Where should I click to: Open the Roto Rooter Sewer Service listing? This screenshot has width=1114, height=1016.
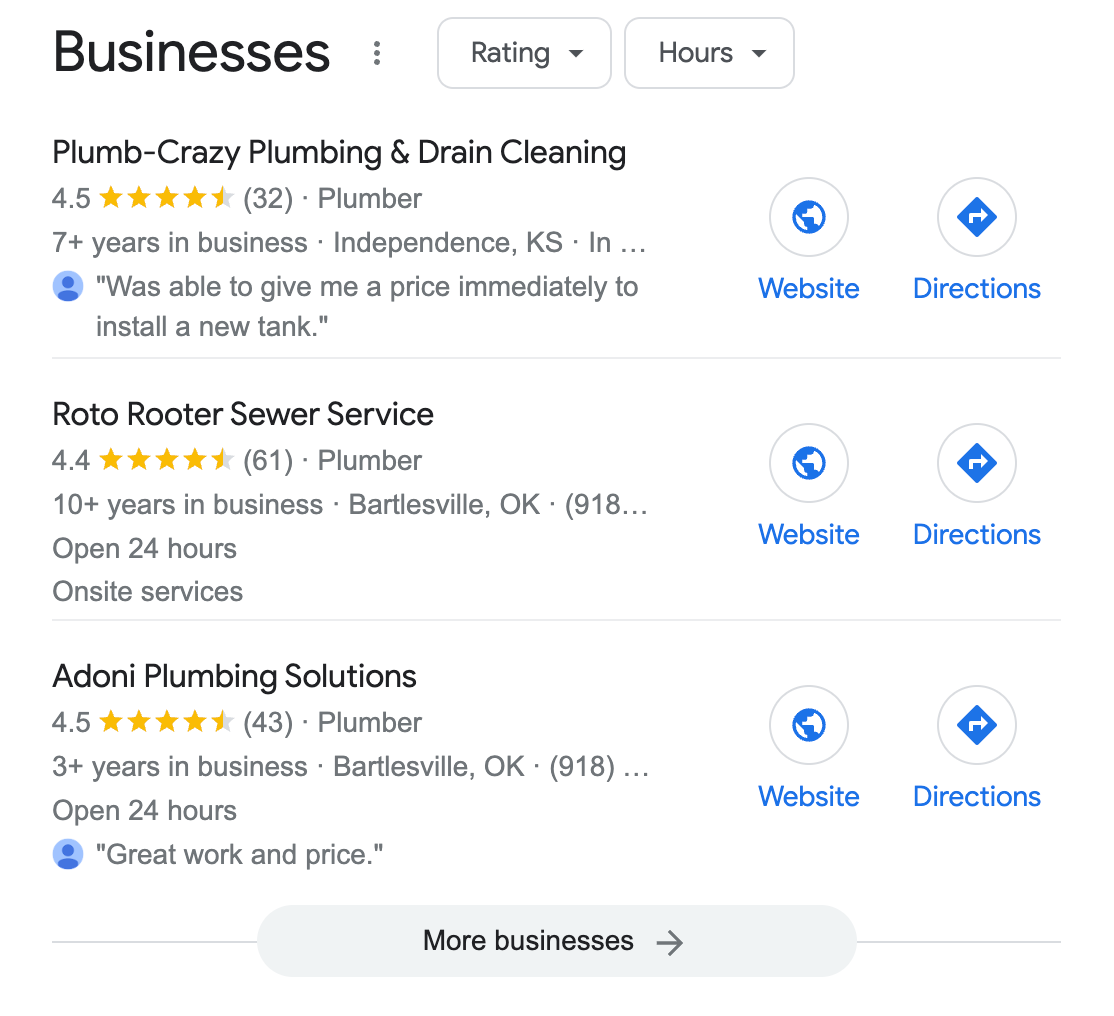(243, 413)
